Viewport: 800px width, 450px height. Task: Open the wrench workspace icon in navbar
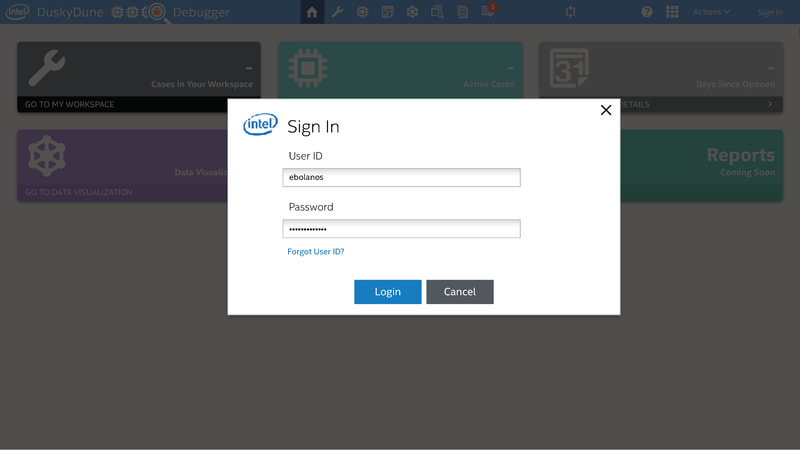[x=337, y=12]
